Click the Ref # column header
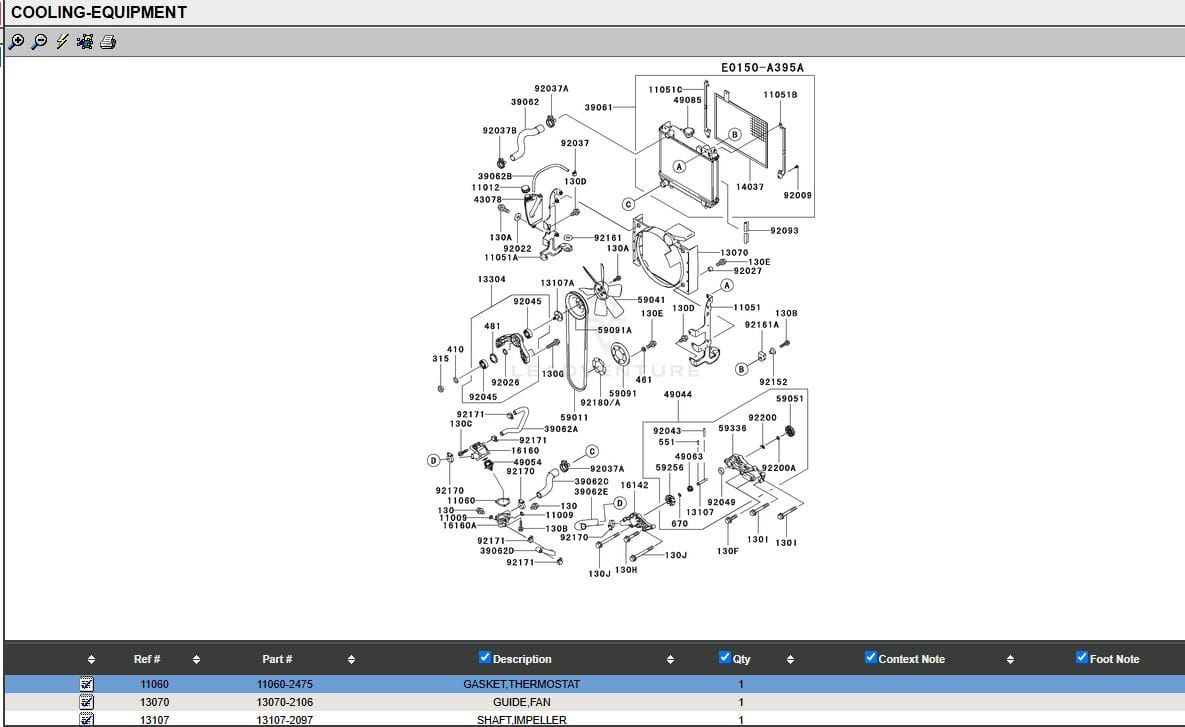The width and height of the screenshot is (1185, 727). (x=147, y=659)
